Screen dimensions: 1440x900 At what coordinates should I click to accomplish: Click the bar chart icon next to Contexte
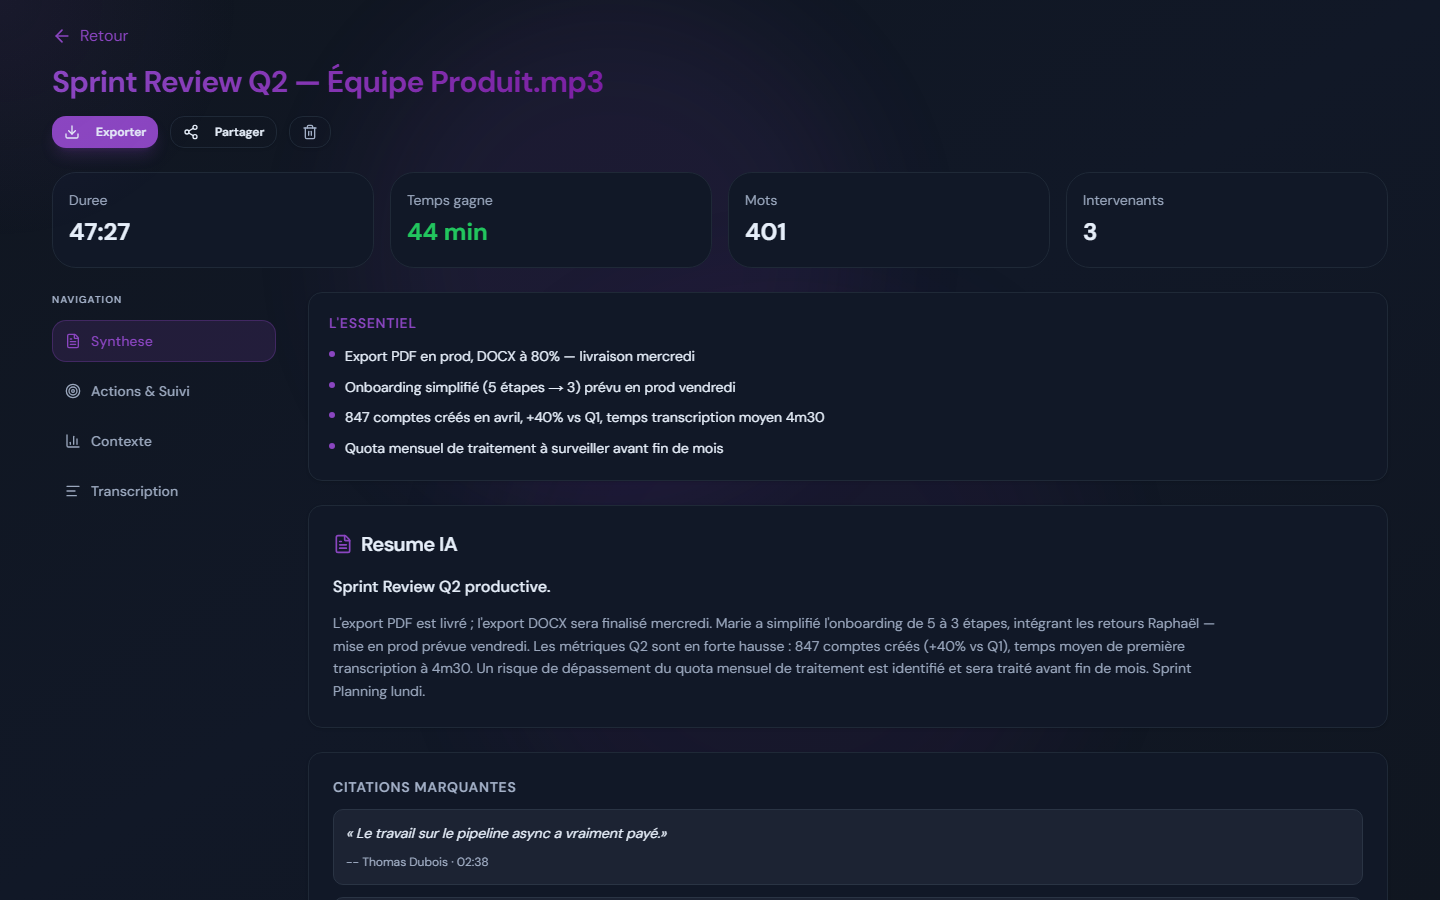[73, 441]
